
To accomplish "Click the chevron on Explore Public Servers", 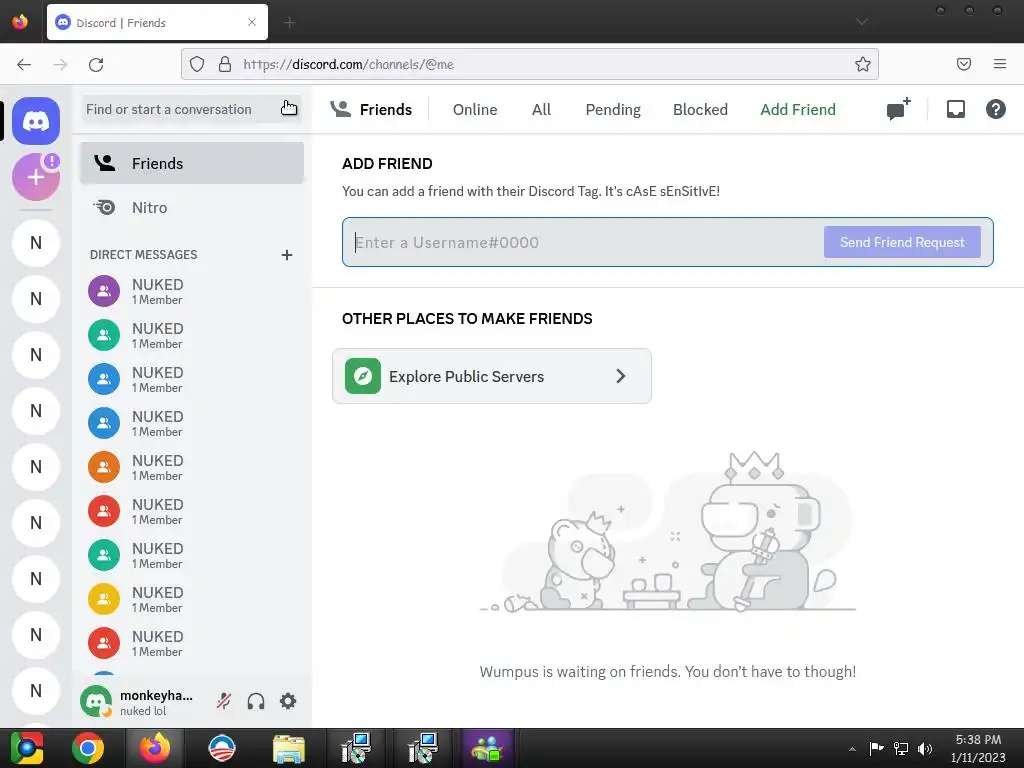I will 620,376.
